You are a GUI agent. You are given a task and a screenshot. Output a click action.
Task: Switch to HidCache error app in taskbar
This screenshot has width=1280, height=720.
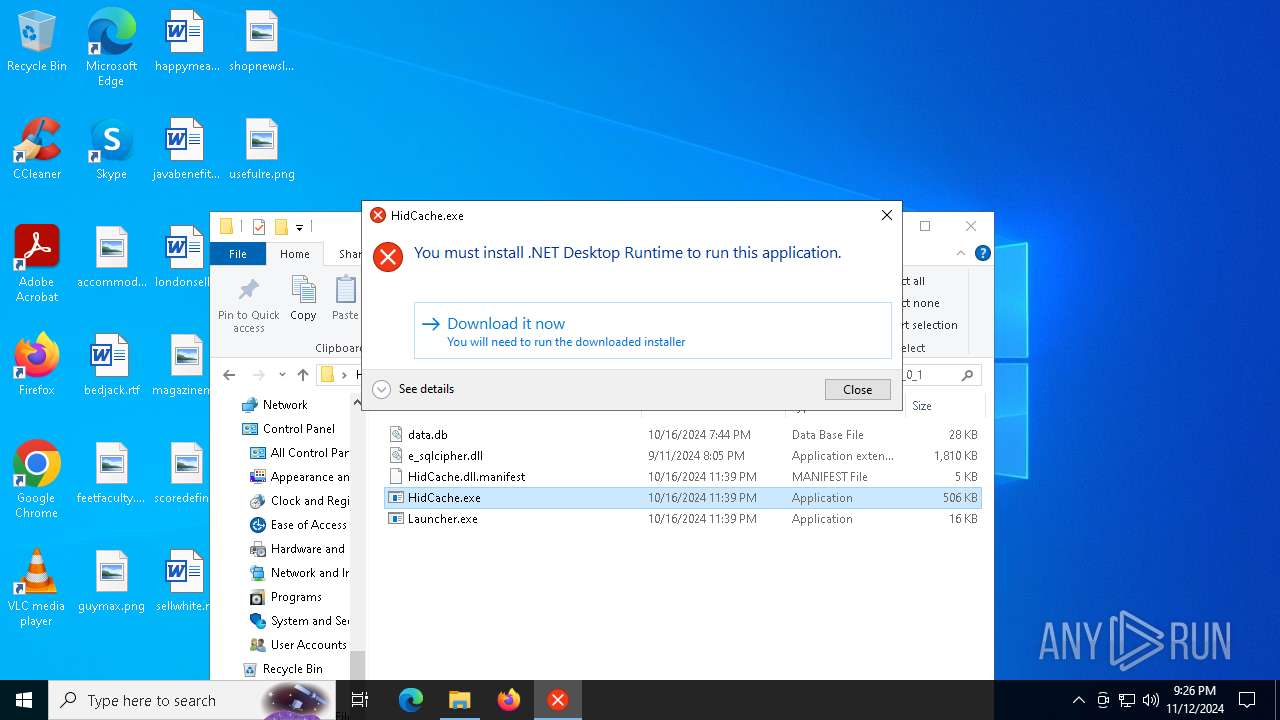[558, 700]
